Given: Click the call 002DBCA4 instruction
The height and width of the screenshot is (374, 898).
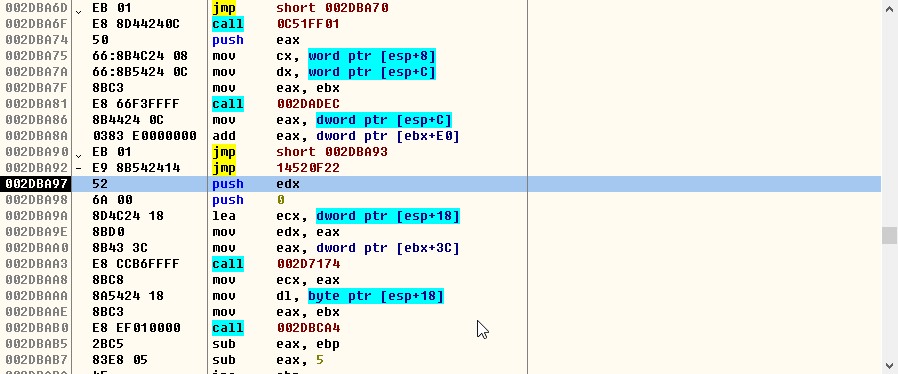Looking at the screenshot, I should pos(275,328).
